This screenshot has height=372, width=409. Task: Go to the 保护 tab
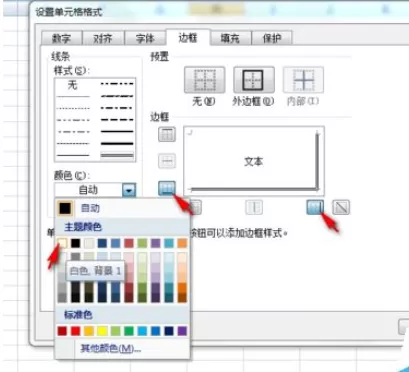tap(272, 38)
